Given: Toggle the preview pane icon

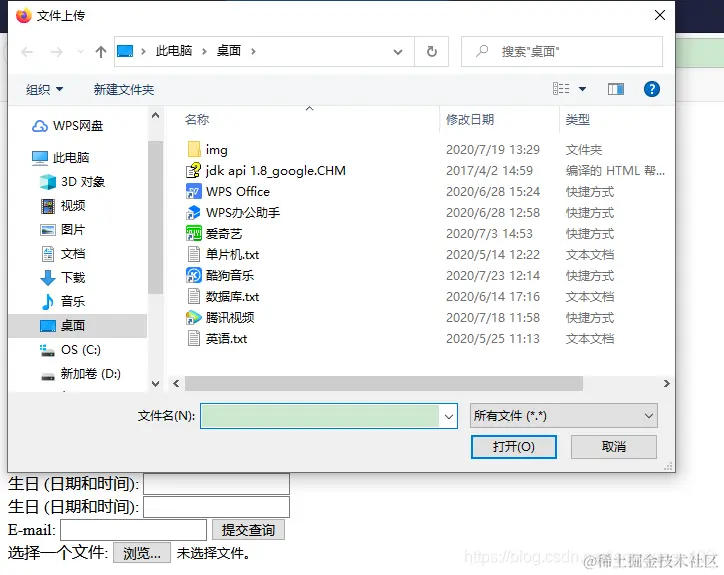Looking at the screenshot, I should 615,89.
